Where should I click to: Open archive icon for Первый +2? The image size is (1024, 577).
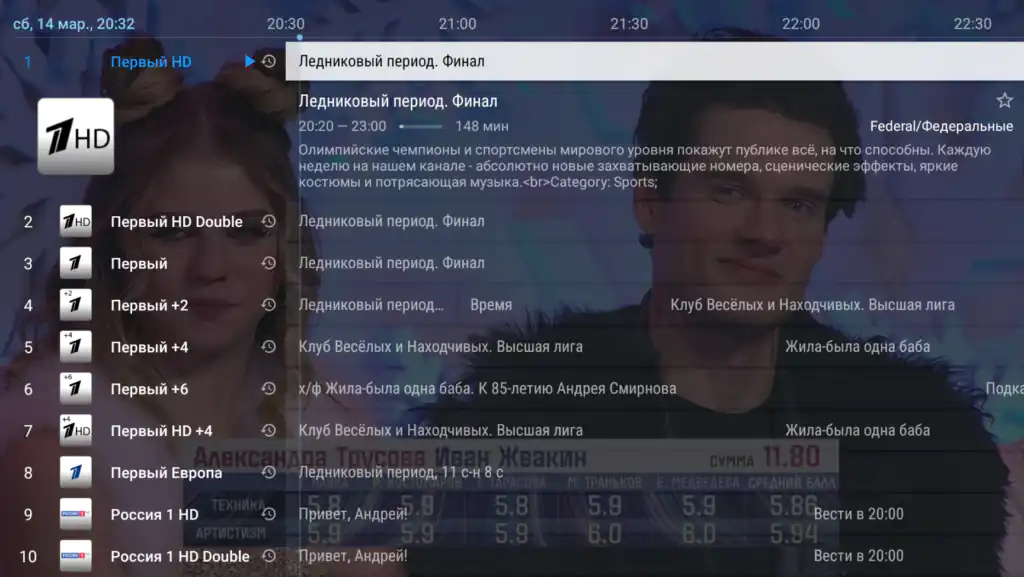(x=268, y=305)
